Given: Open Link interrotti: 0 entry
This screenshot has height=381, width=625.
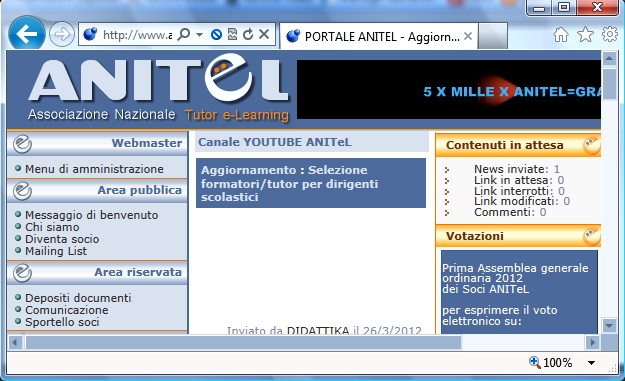Looking at the screenshot, I should tap(519, 190).
